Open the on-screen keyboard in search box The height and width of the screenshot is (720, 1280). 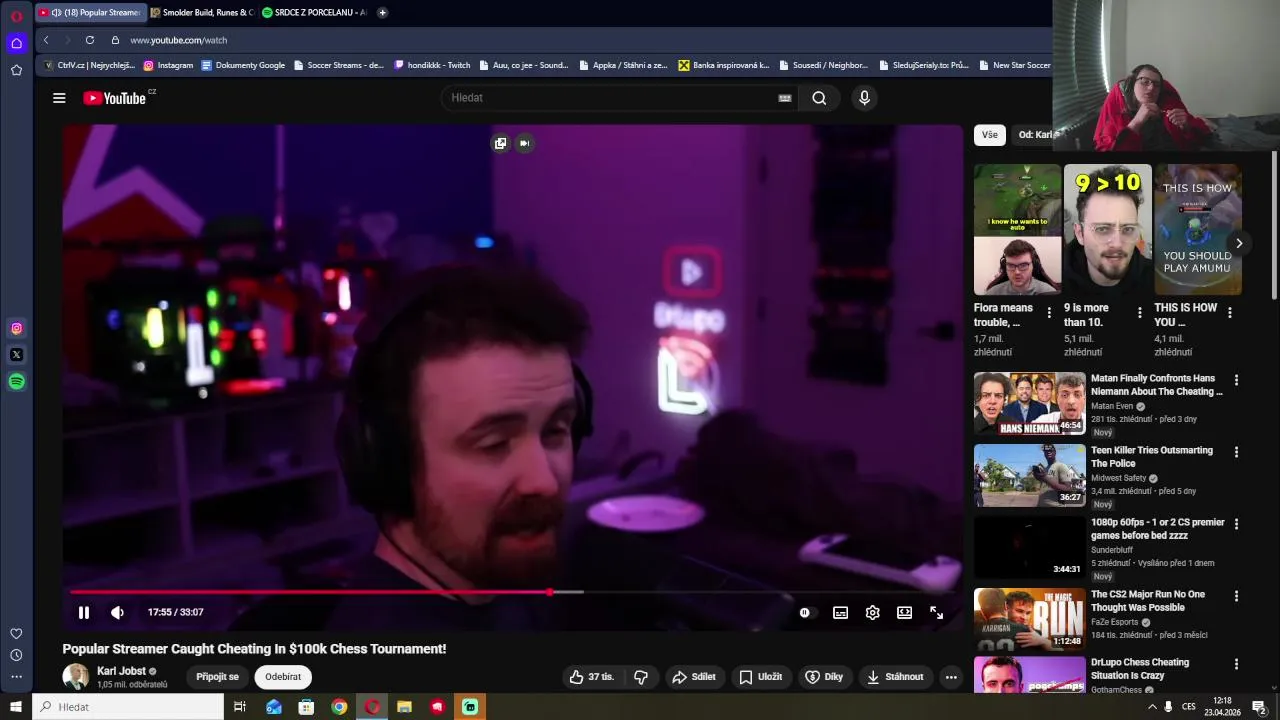point(785,98)
